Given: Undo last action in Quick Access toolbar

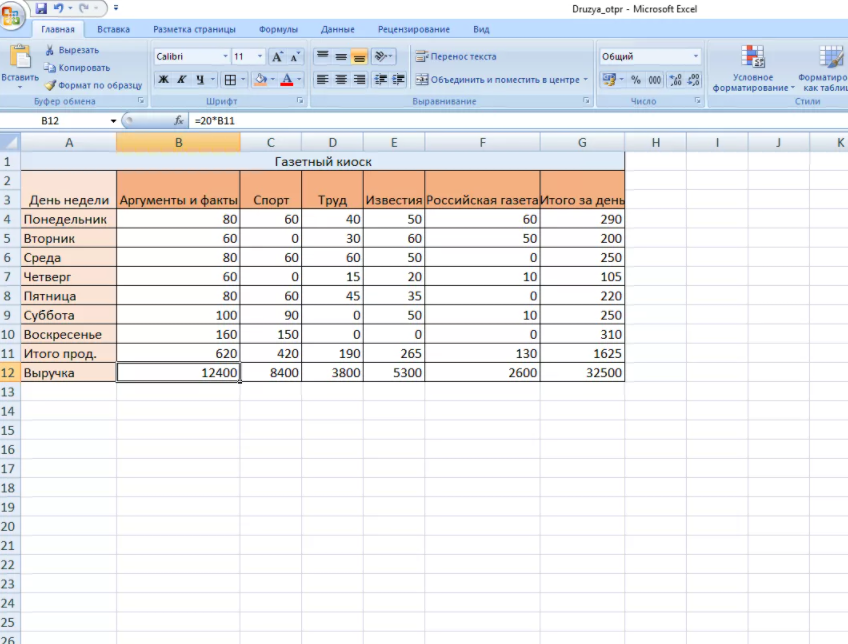Looking at the screenshot, I should pyautogui.click(x=58, y=8).
